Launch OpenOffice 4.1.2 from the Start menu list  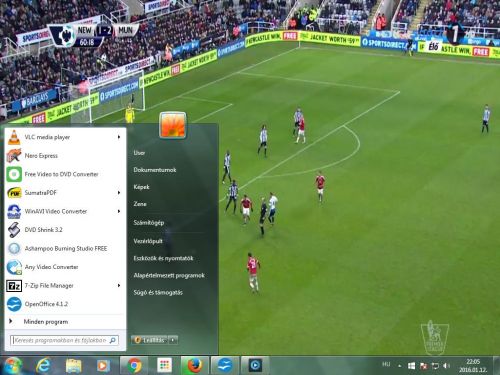tap(65, 304)
